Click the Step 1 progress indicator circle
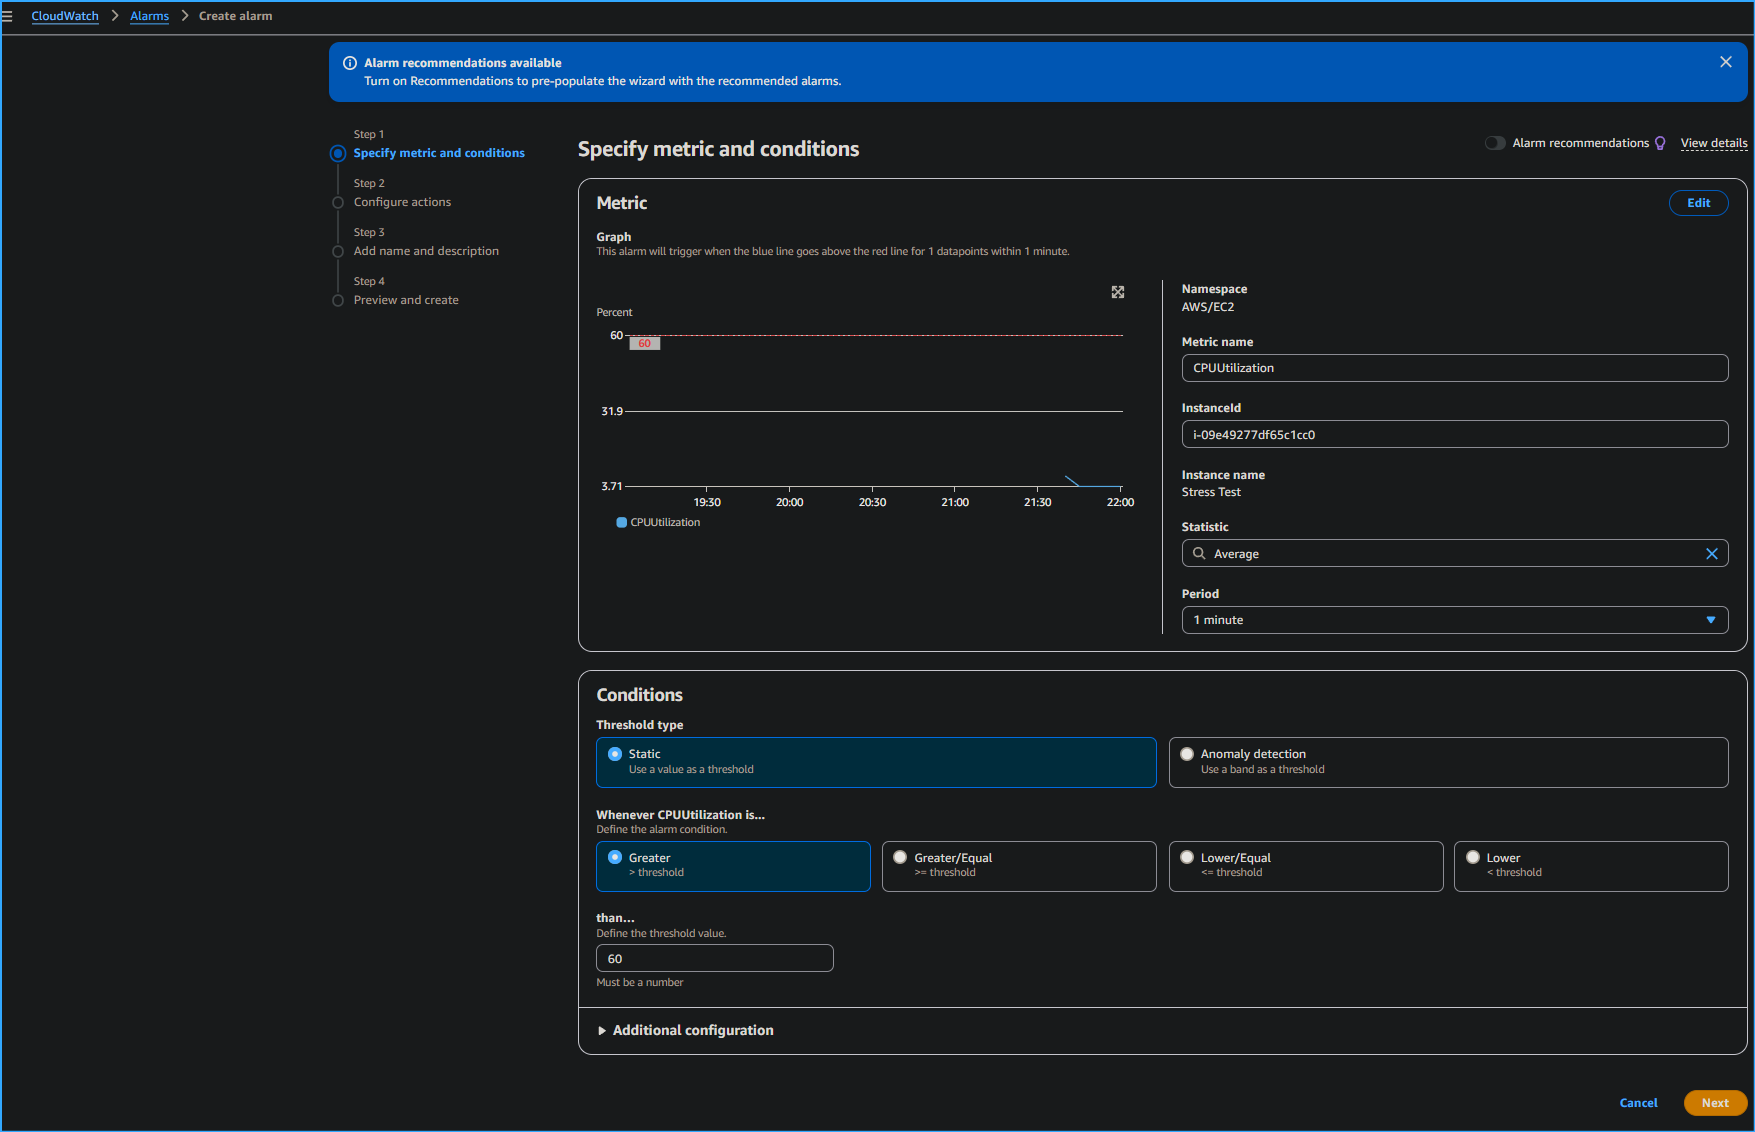Image resolution: width=1755 pixels, height=1132 pixels. point(337,153)
